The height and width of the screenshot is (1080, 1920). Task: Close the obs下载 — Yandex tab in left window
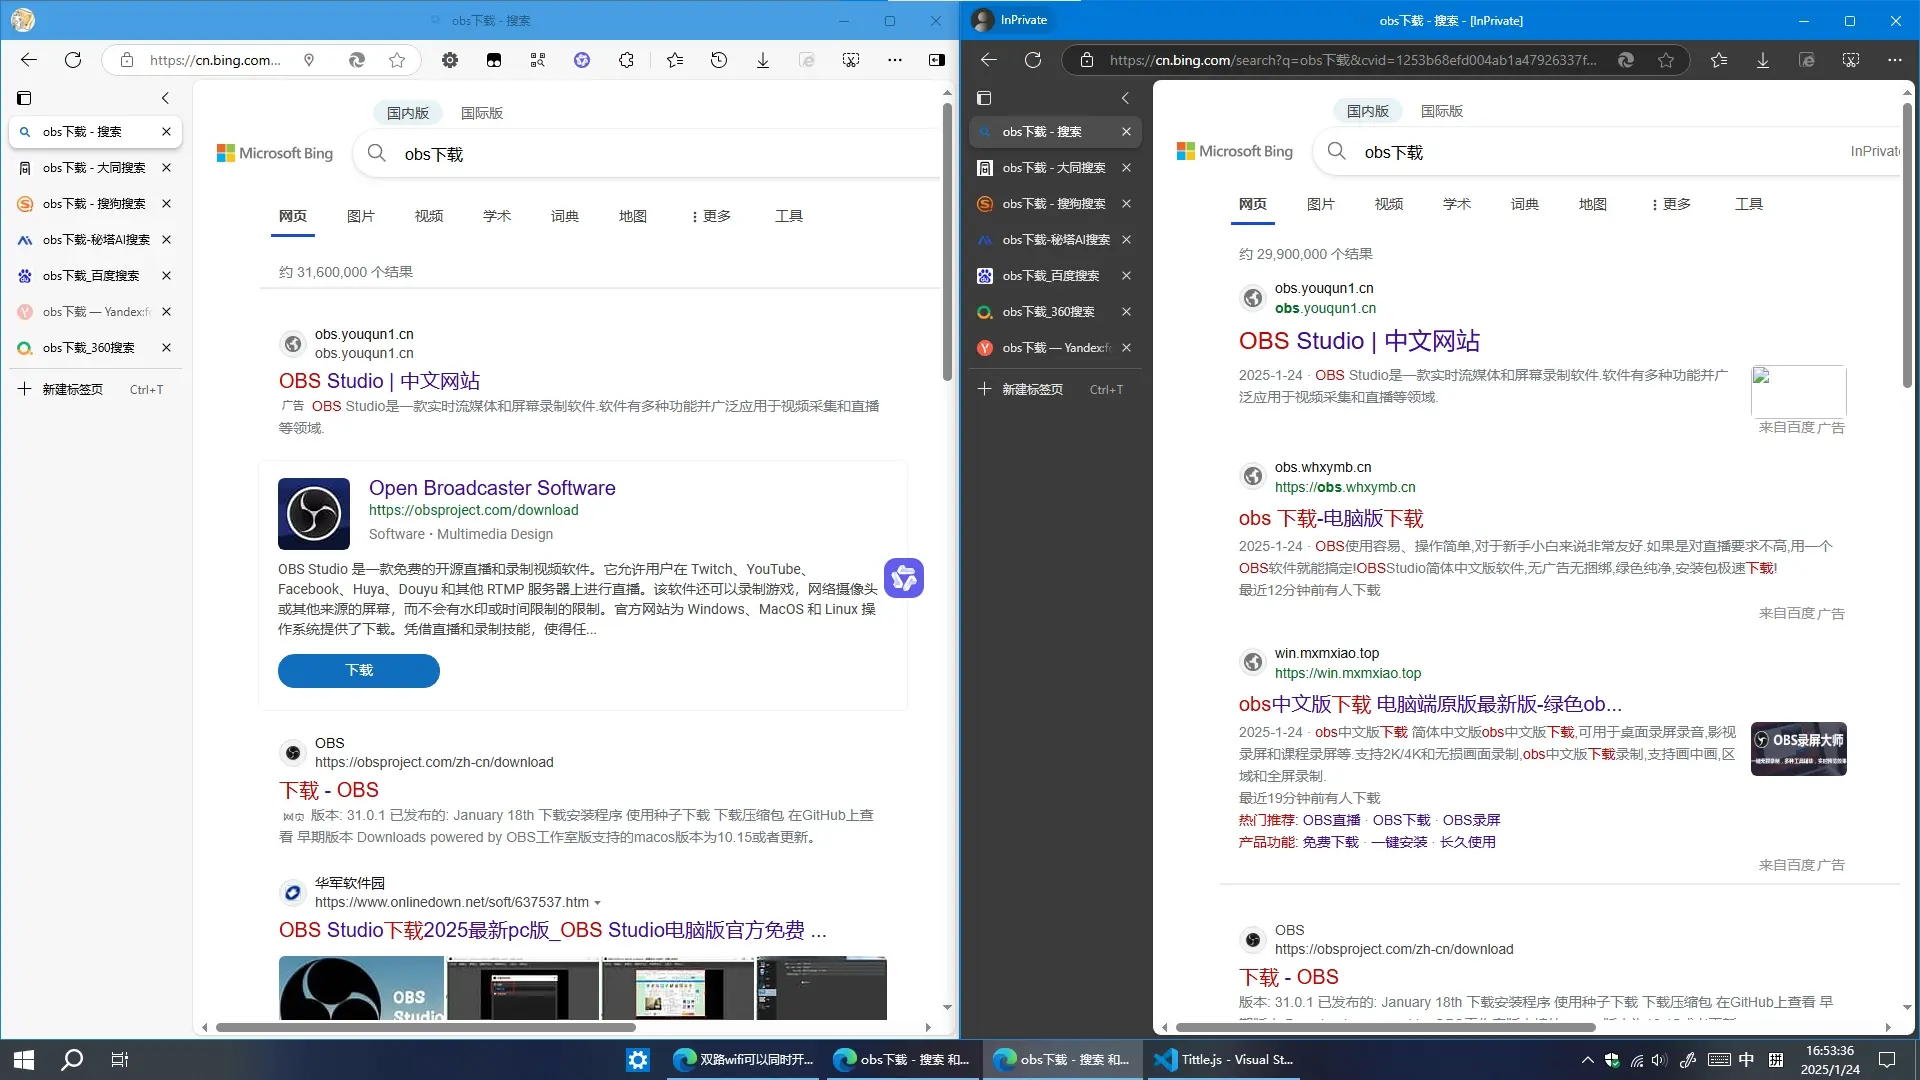click(x=166, y=312)
